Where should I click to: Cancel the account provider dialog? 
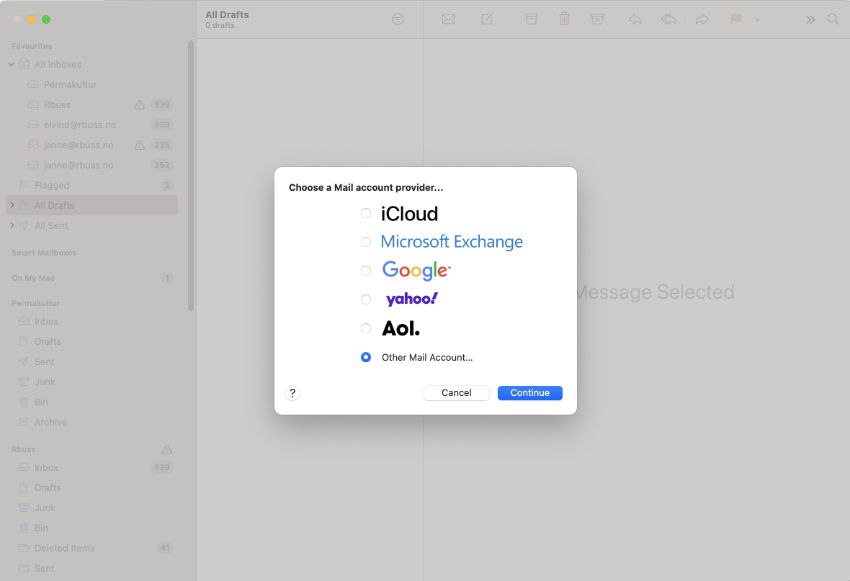coord(456,392)
